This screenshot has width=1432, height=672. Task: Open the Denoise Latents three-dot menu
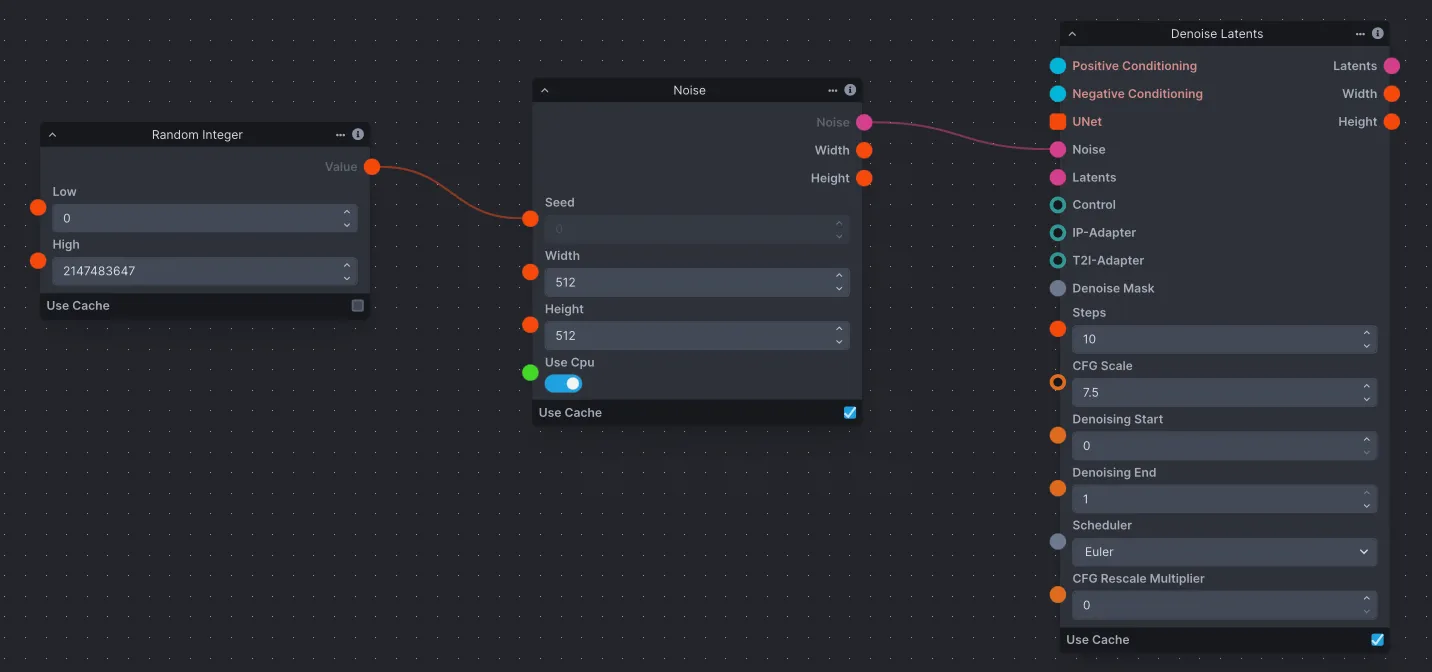1360,33
